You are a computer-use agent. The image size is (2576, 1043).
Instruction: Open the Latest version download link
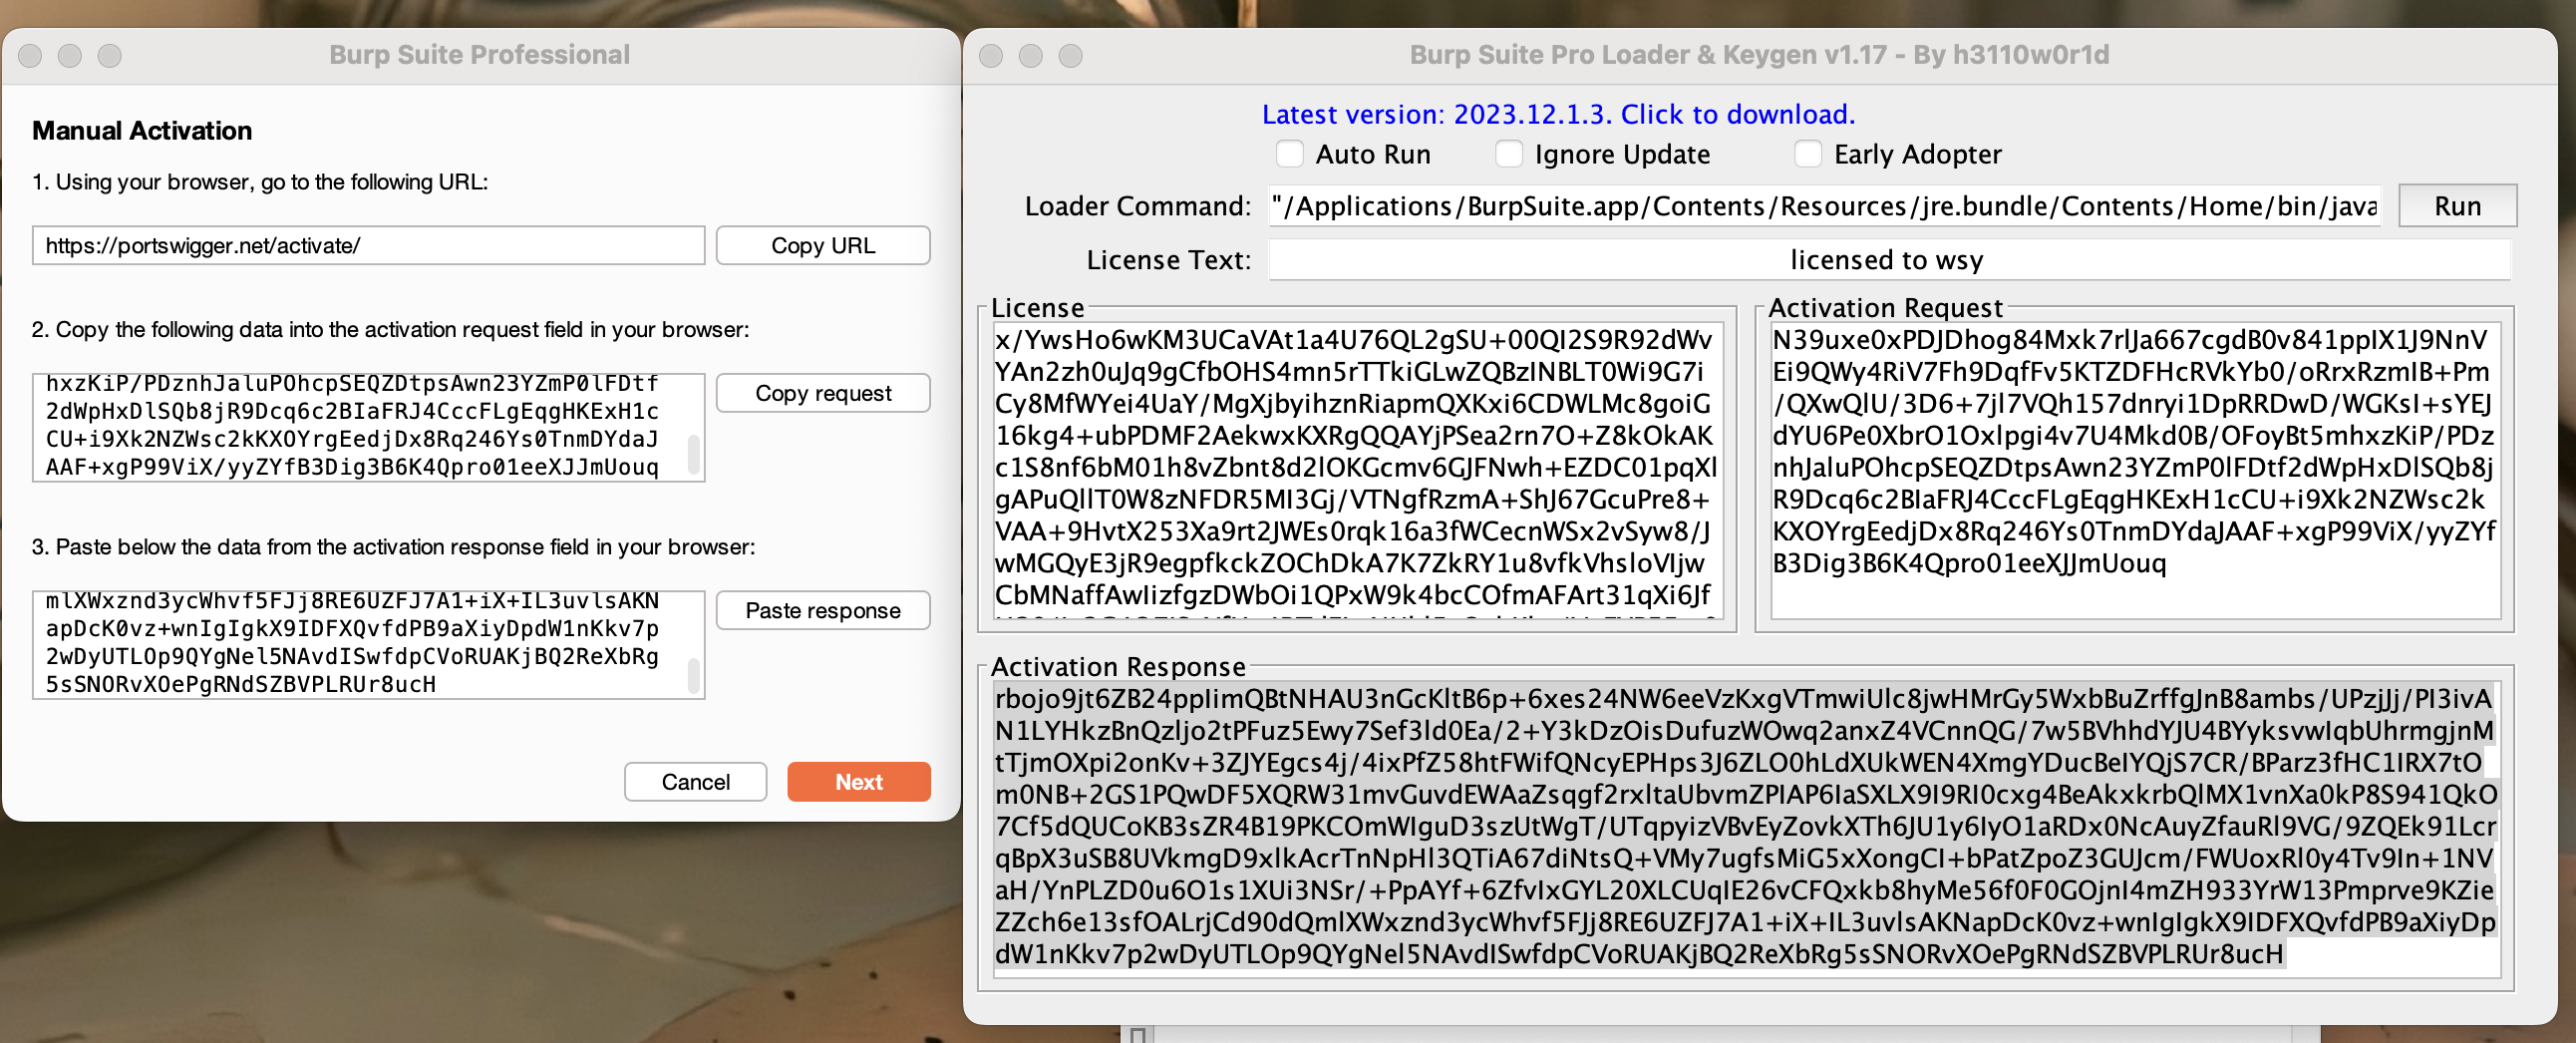pyautogui.click(x=1558, y=115)
